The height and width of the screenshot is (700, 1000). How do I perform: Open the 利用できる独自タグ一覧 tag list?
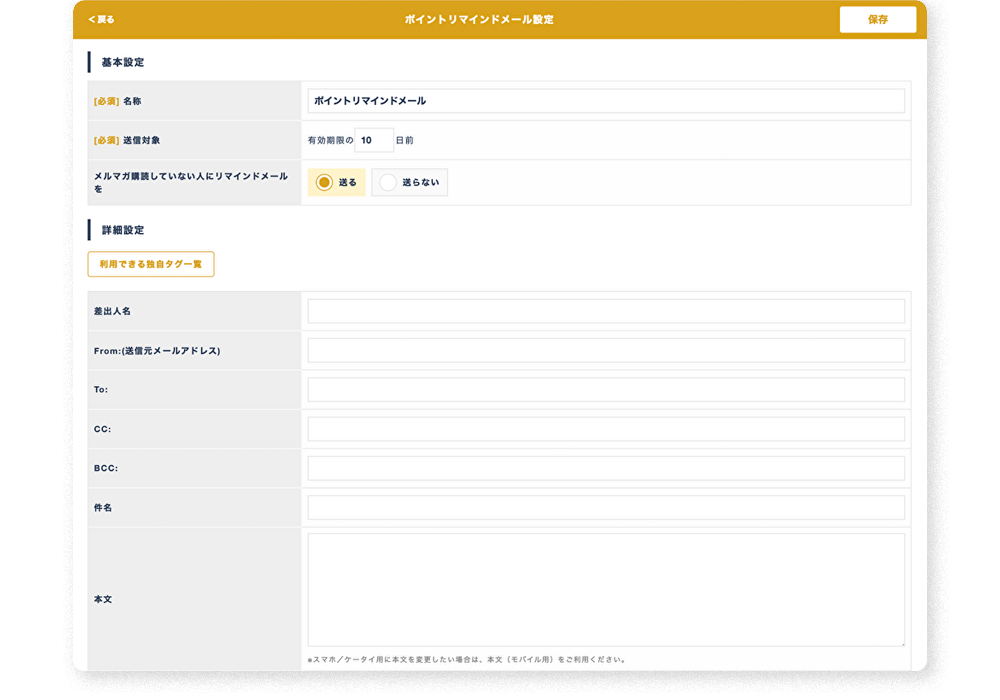[x=151, y=264]
